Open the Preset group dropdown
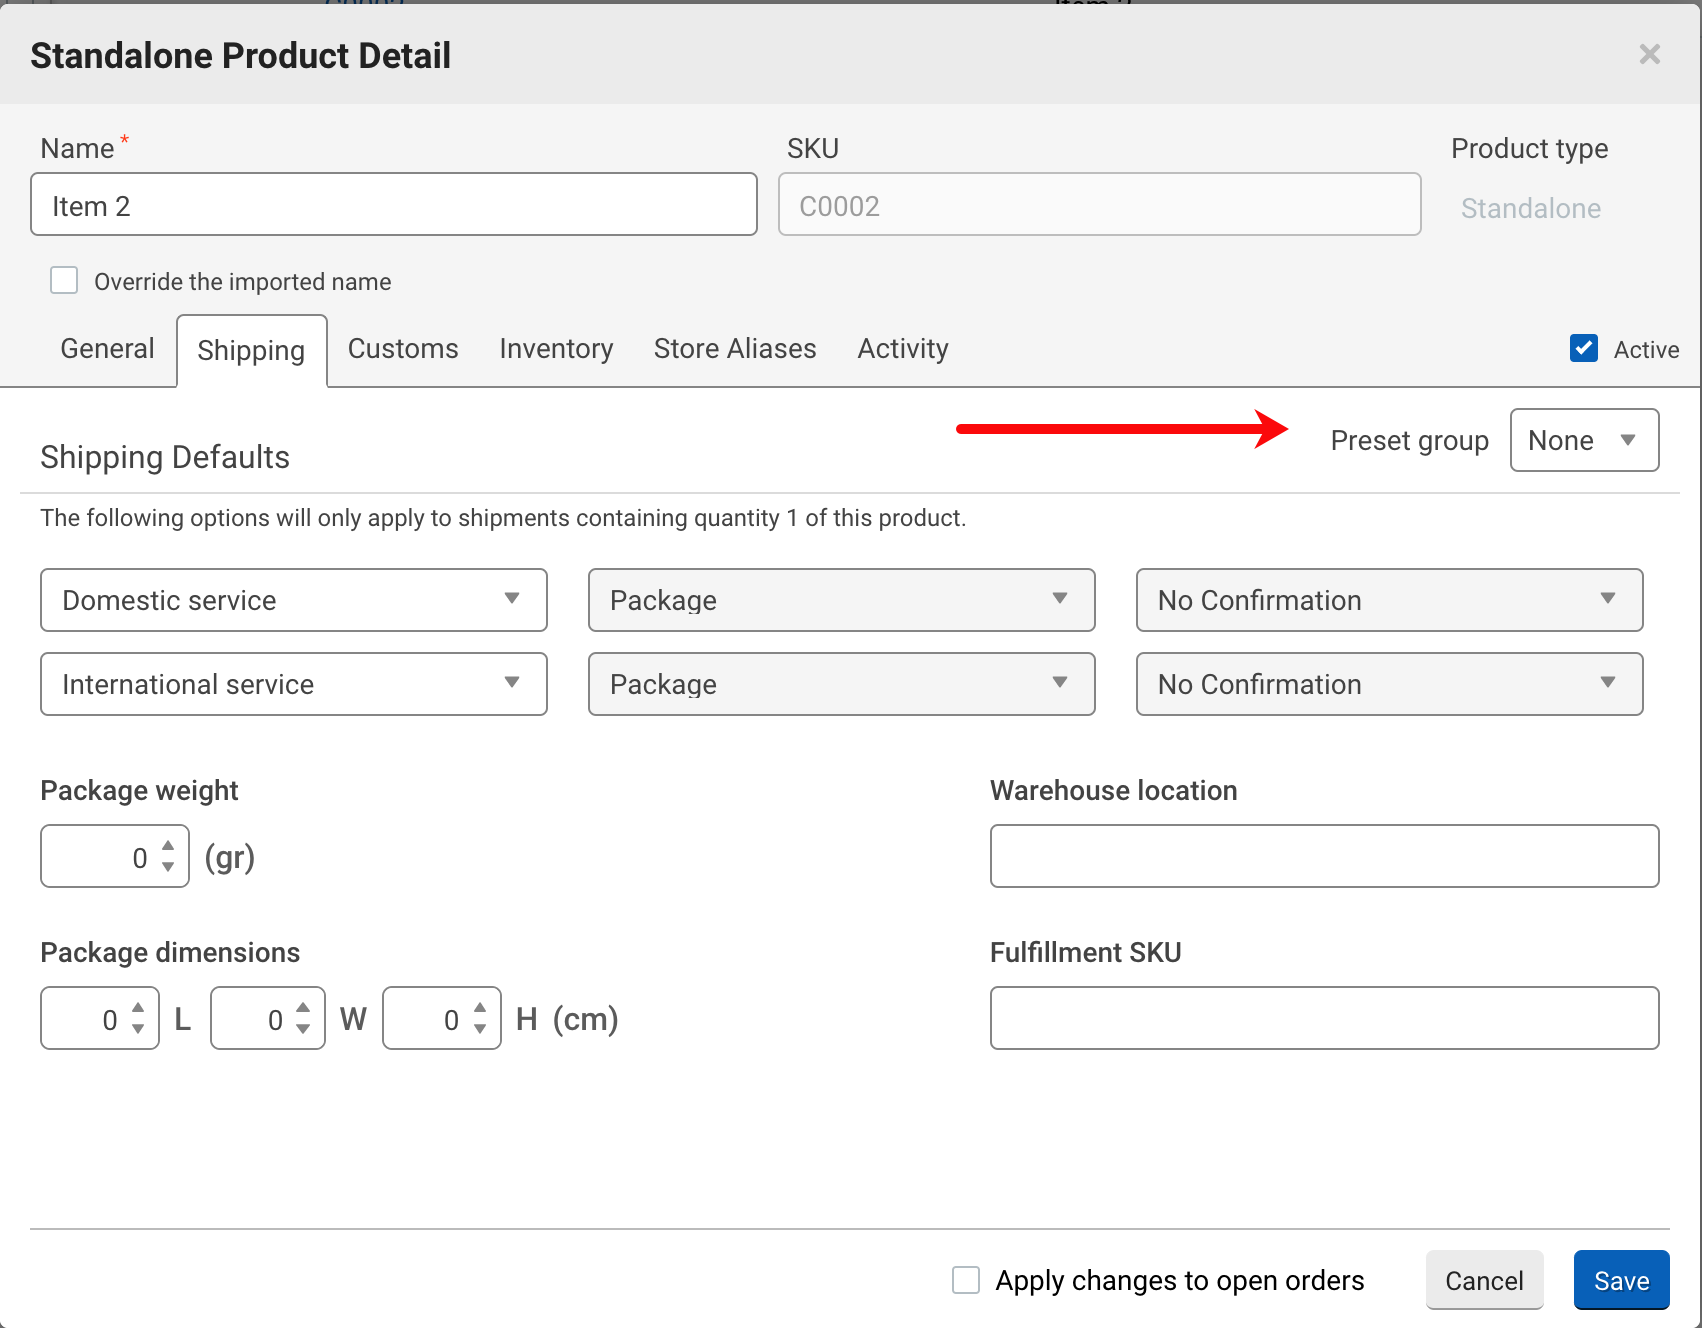This screenshot has width=1702, height=1328. [1584, 440]
